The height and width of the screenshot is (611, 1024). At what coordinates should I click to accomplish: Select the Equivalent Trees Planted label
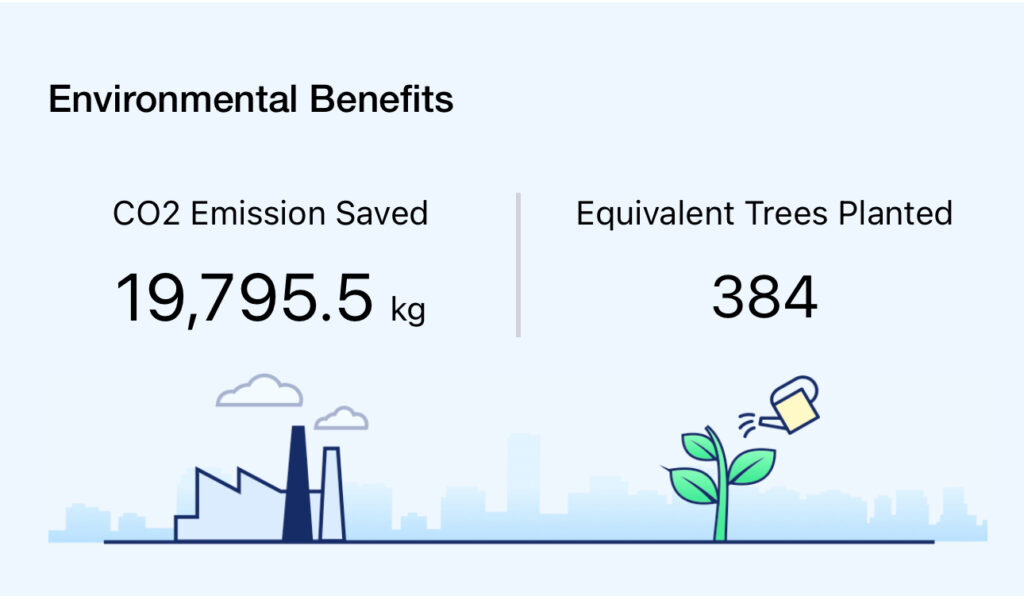[x=764, y=213]
